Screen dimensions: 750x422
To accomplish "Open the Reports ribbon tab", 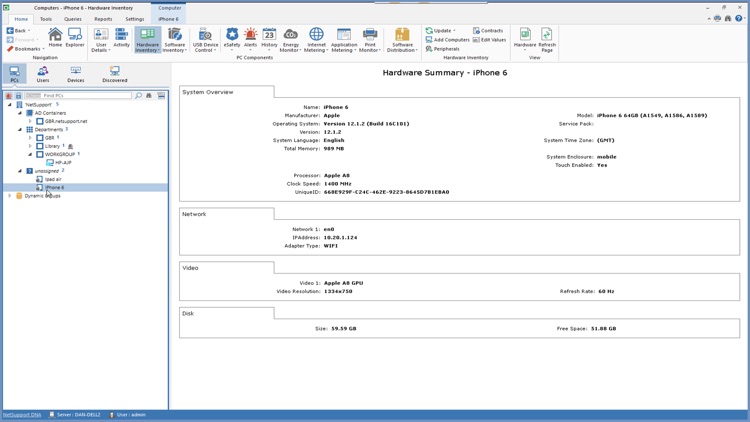I will click(103, 19).
